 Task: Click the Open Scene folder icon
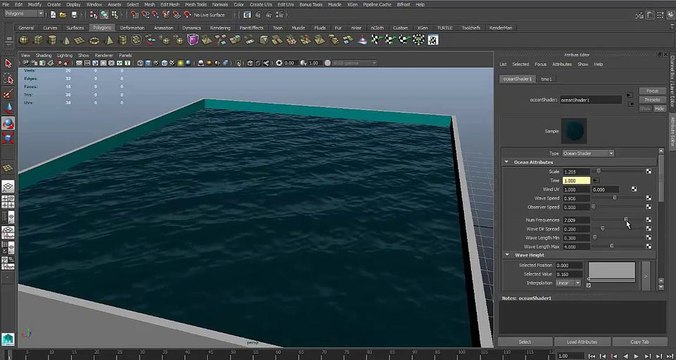tap(63, 14)
